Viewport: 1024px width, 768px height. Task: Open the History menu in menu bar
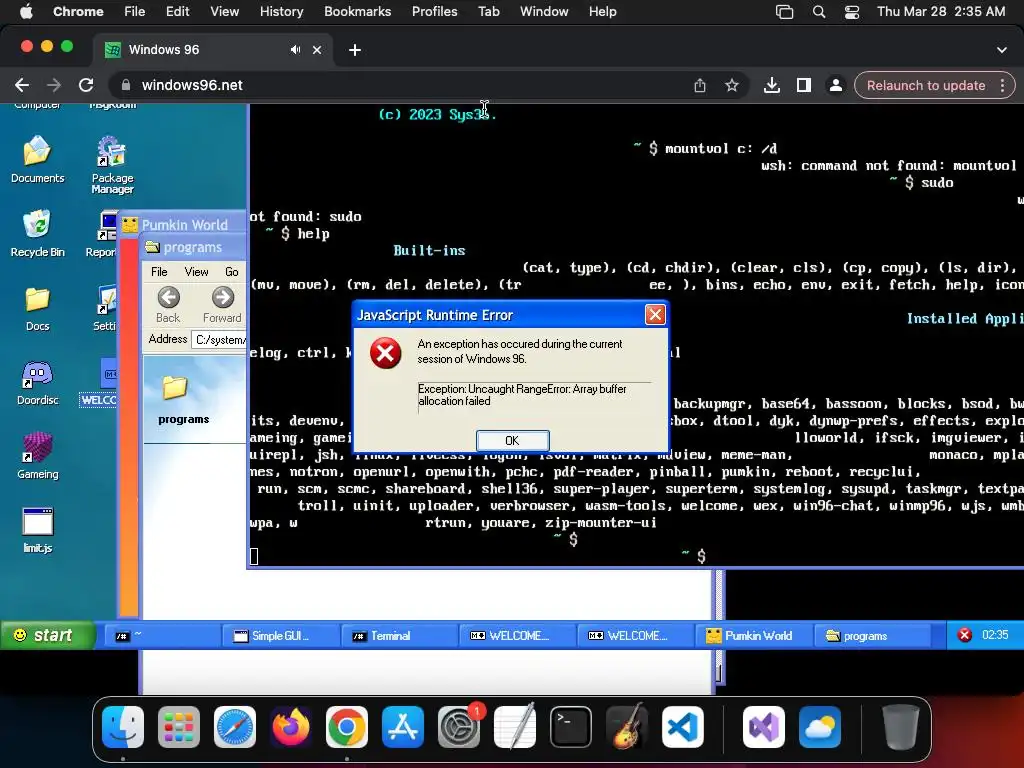pos(281,11)
